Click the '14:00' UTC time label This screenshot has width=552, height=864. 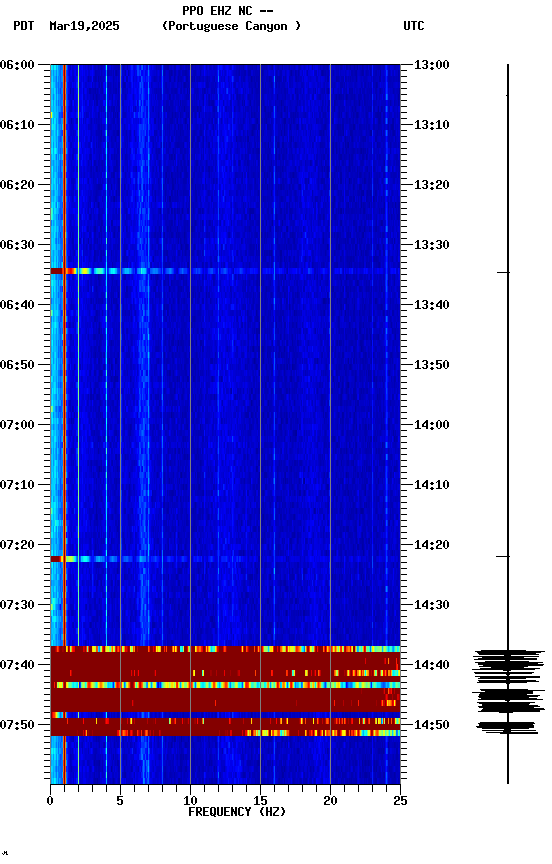(432, 425)
